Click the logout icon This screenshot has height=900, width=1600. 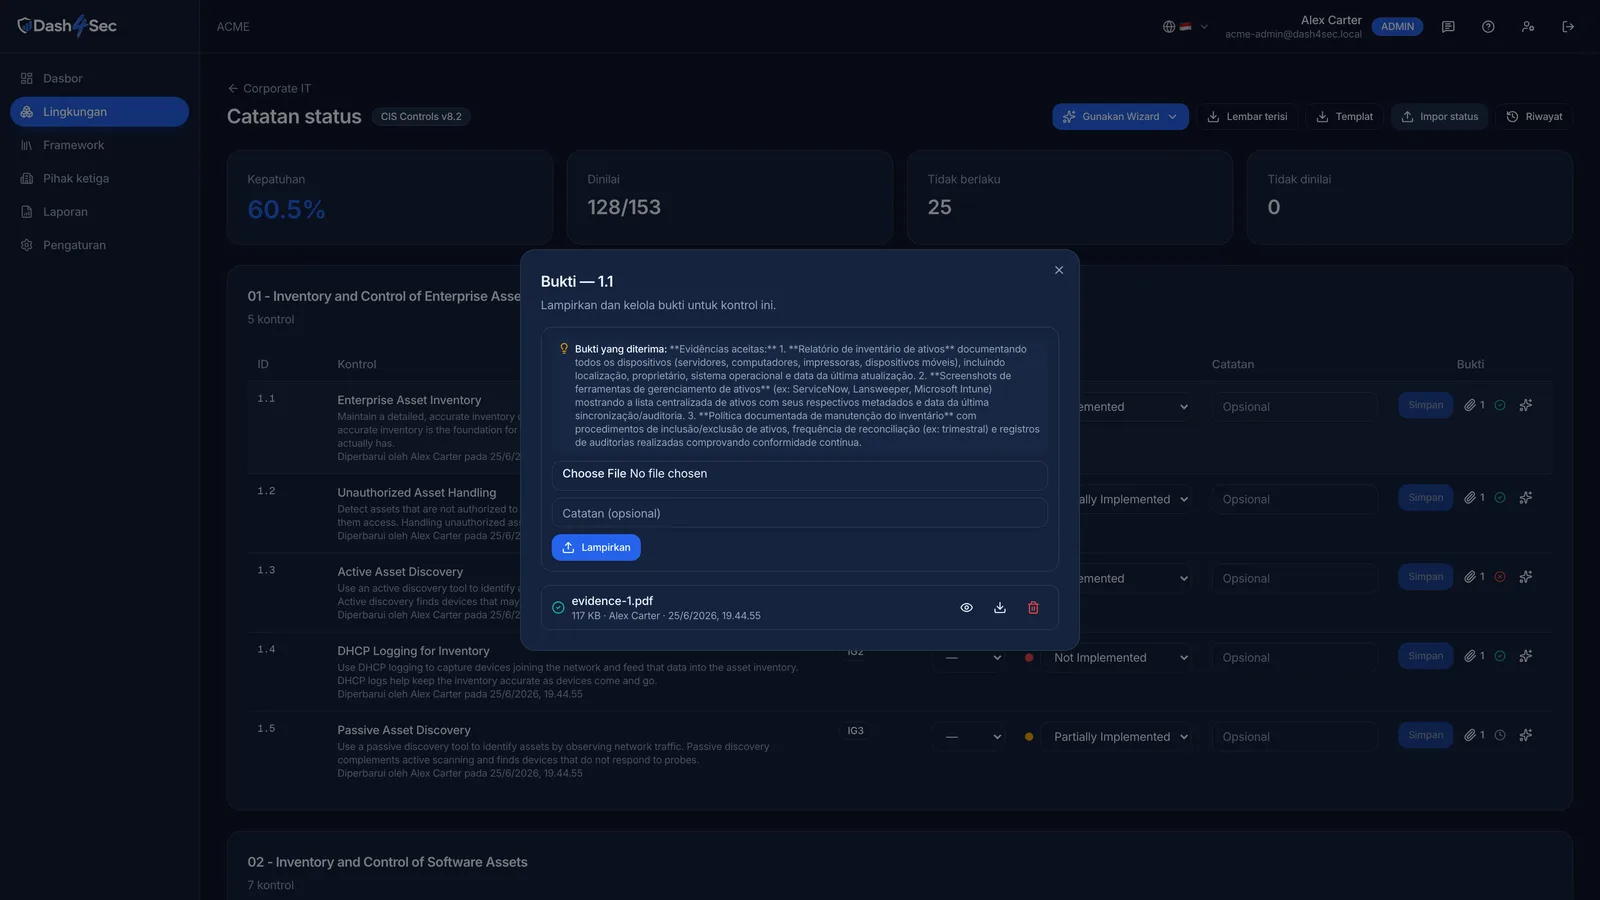[1568, 27]
